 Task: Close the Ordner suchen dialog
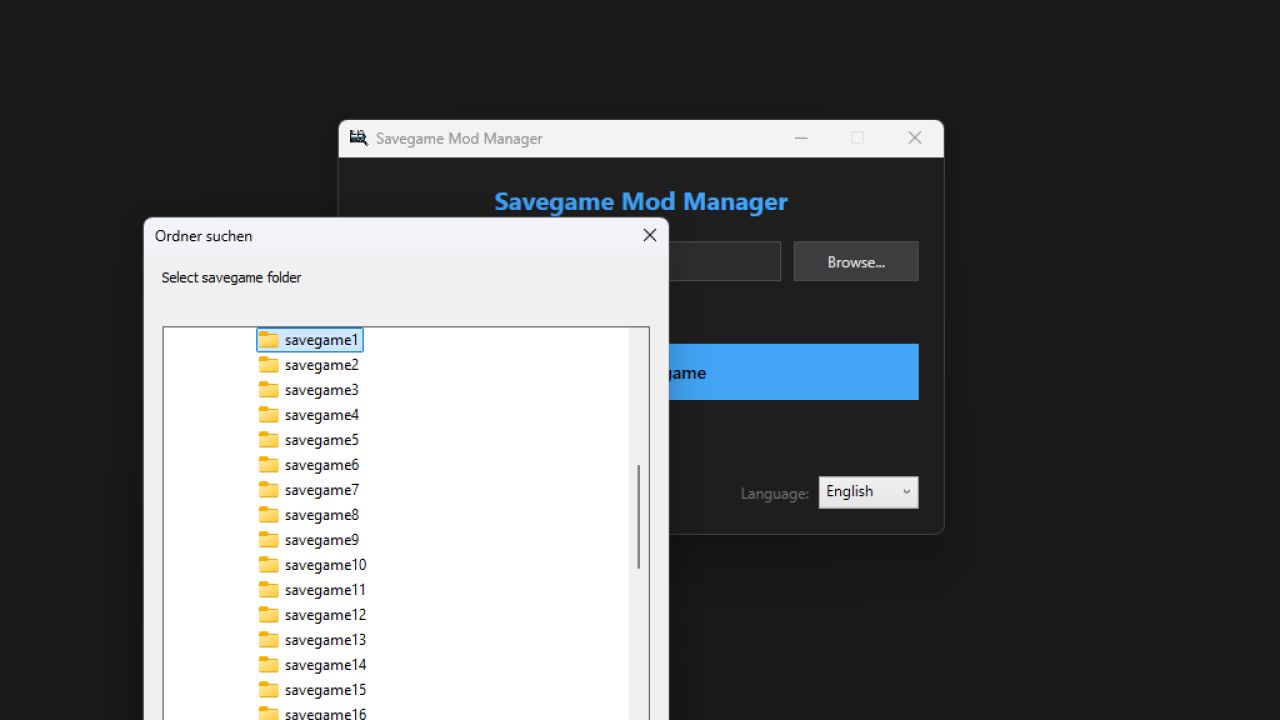click(649, 235)
